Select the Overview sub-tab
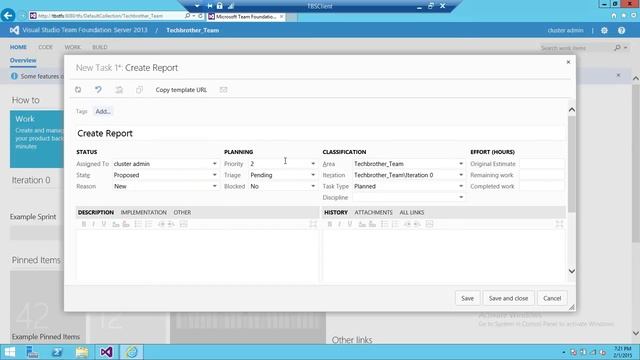This screenshot has height=360, width=640. coord(23,60)
